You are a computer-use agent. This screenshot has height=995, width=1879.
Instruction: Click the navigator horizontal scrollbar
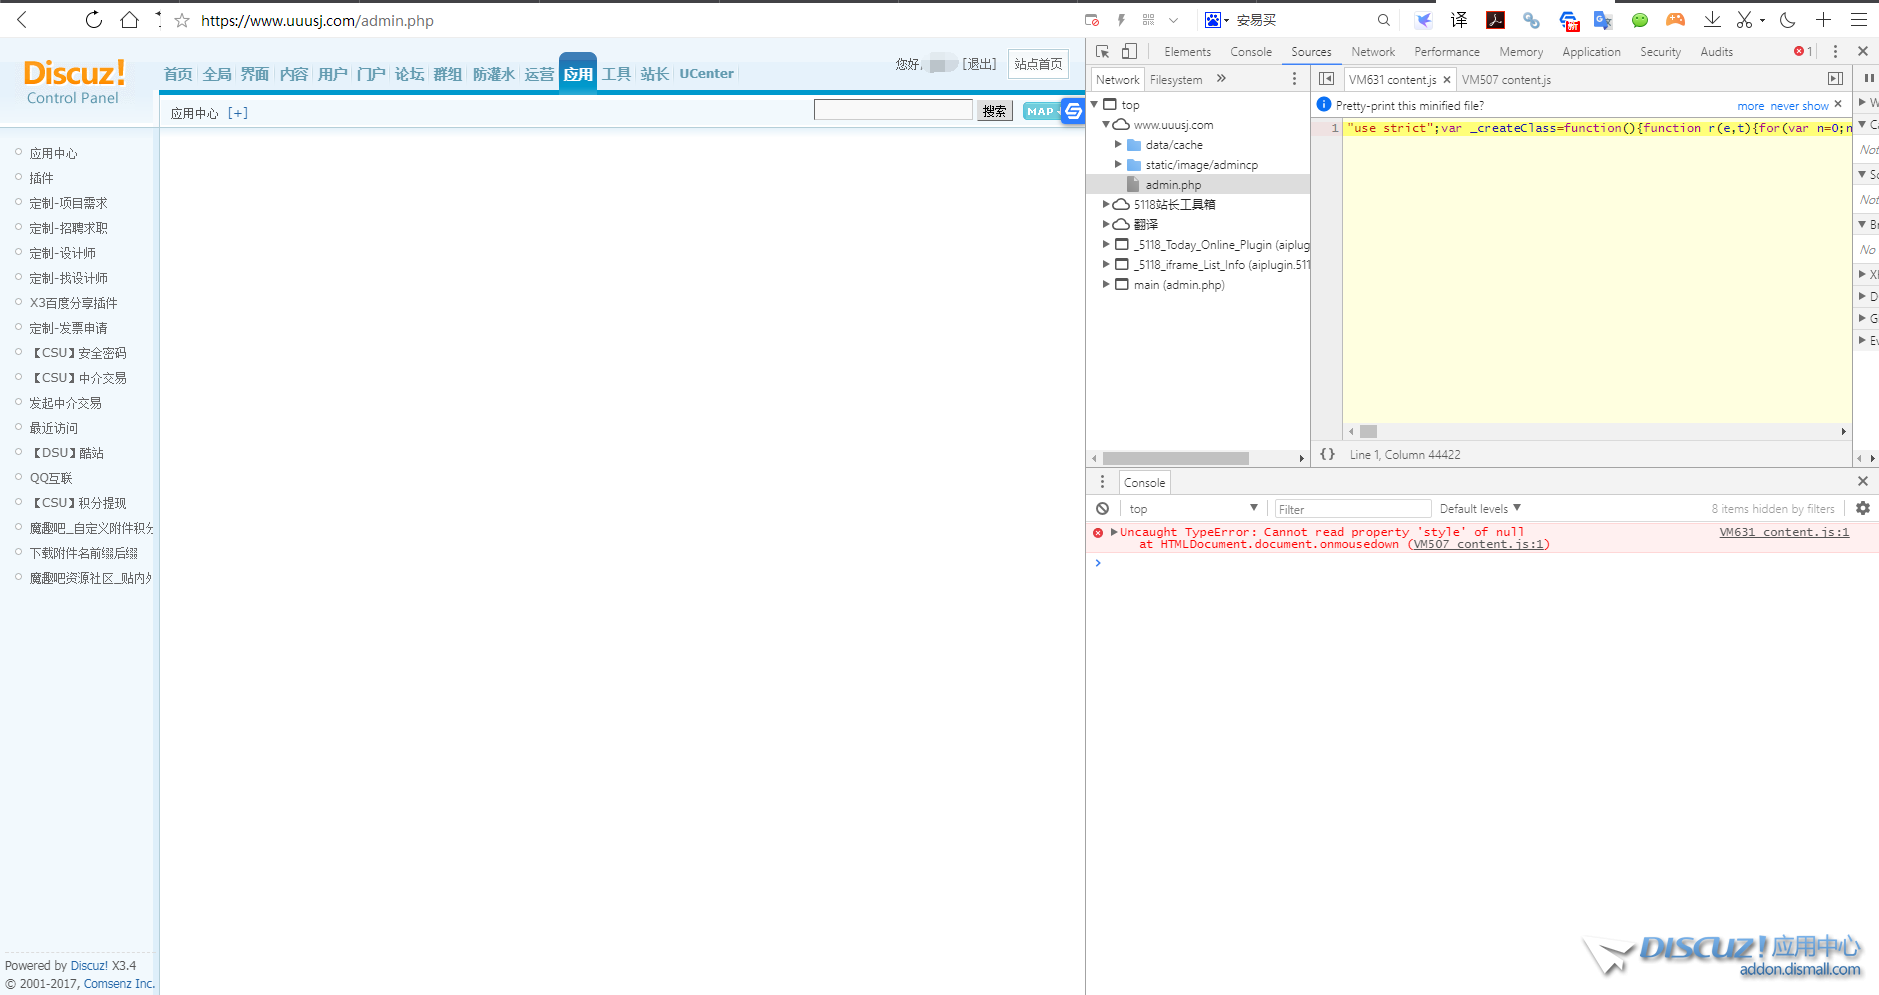(x=1175, y=458)
